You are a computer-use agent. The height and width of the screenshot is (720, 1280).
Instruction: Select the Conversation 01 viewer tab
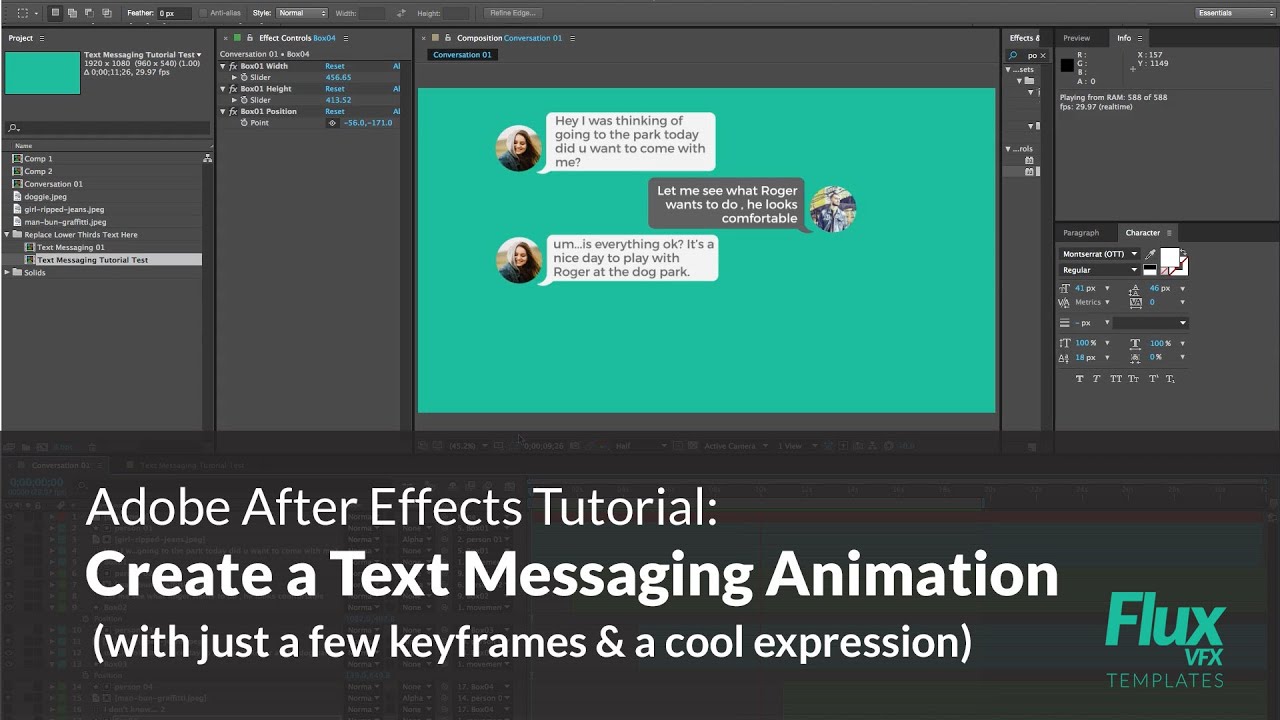click(x=462, y=55)
